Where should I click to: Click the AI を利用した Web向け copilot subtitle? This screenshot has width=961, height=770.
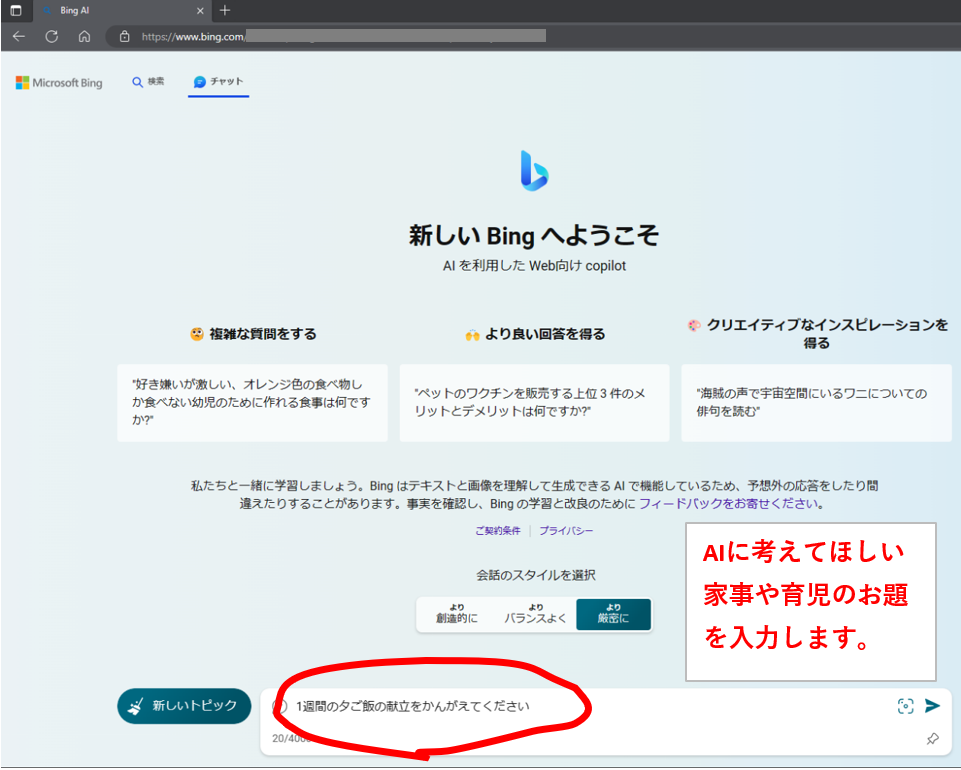(534, 266)
